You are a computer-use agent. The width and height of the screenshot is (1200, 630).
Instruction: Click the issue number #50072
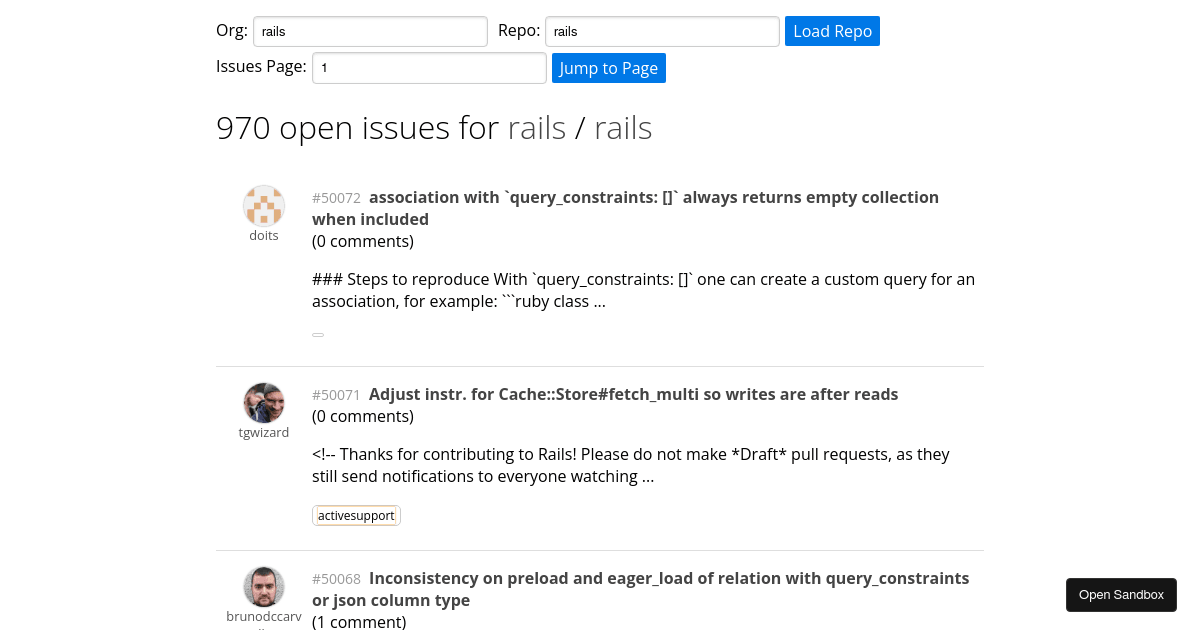336,198
